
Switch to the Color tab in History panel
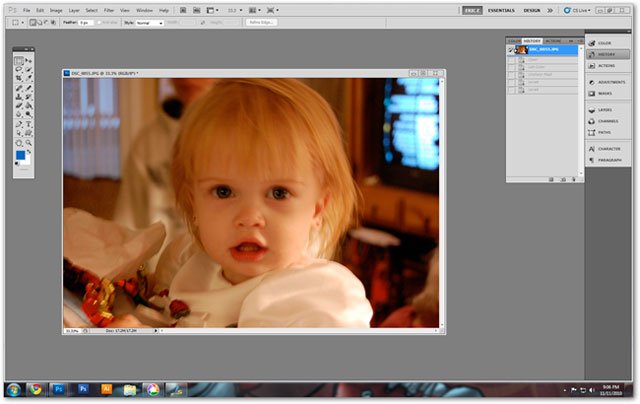pyautogui.click(x=514, y=41)
